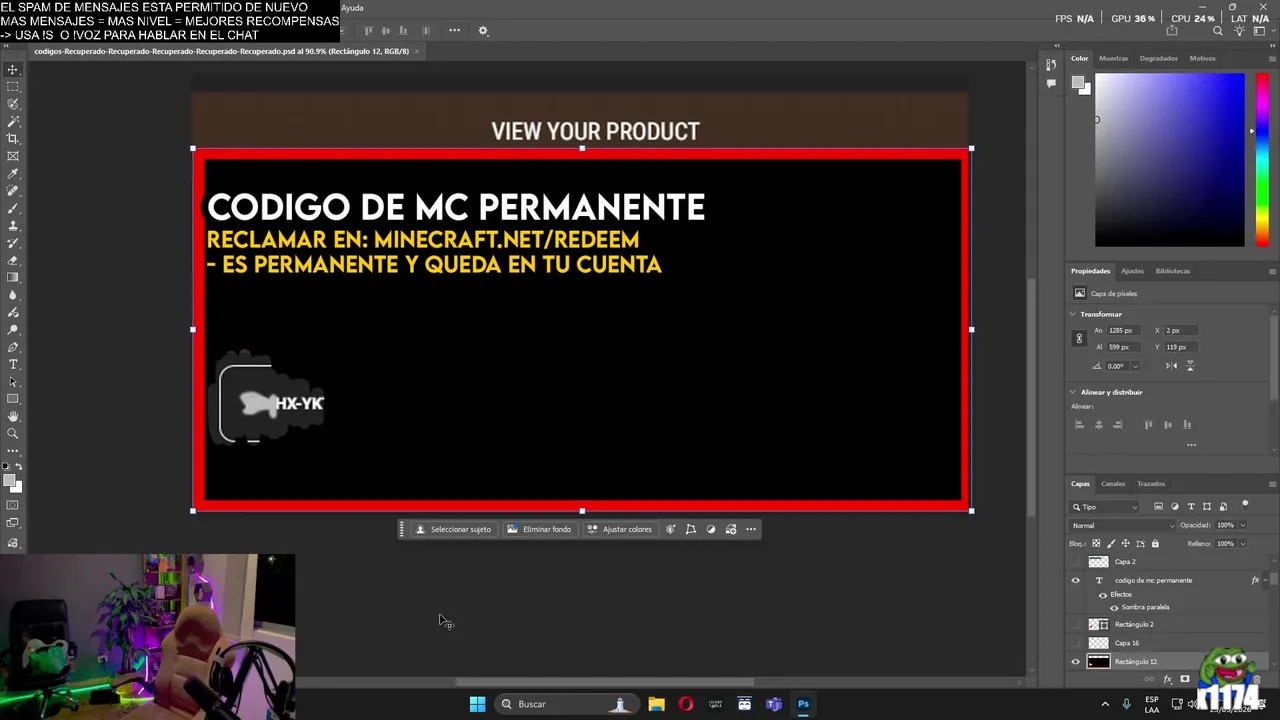
Task: Switch to the Muestras tab
Action: (1113, 58)
